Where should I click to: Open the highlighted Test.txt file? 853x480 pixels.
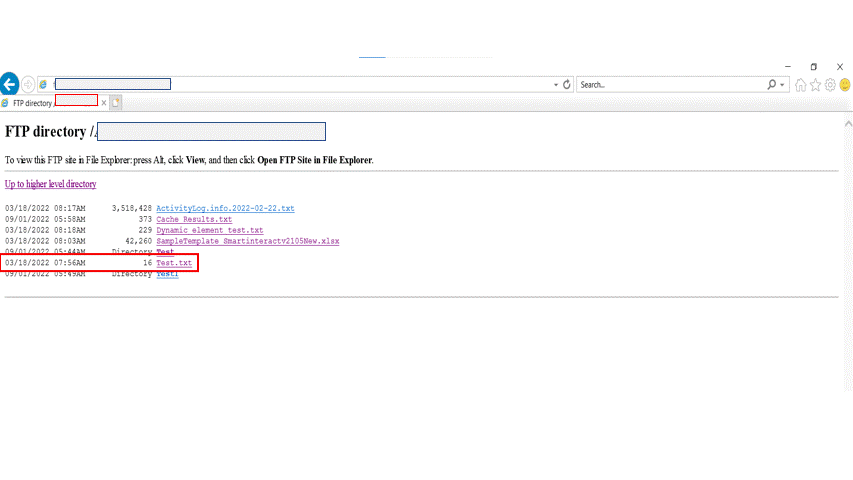pos(174,263)
